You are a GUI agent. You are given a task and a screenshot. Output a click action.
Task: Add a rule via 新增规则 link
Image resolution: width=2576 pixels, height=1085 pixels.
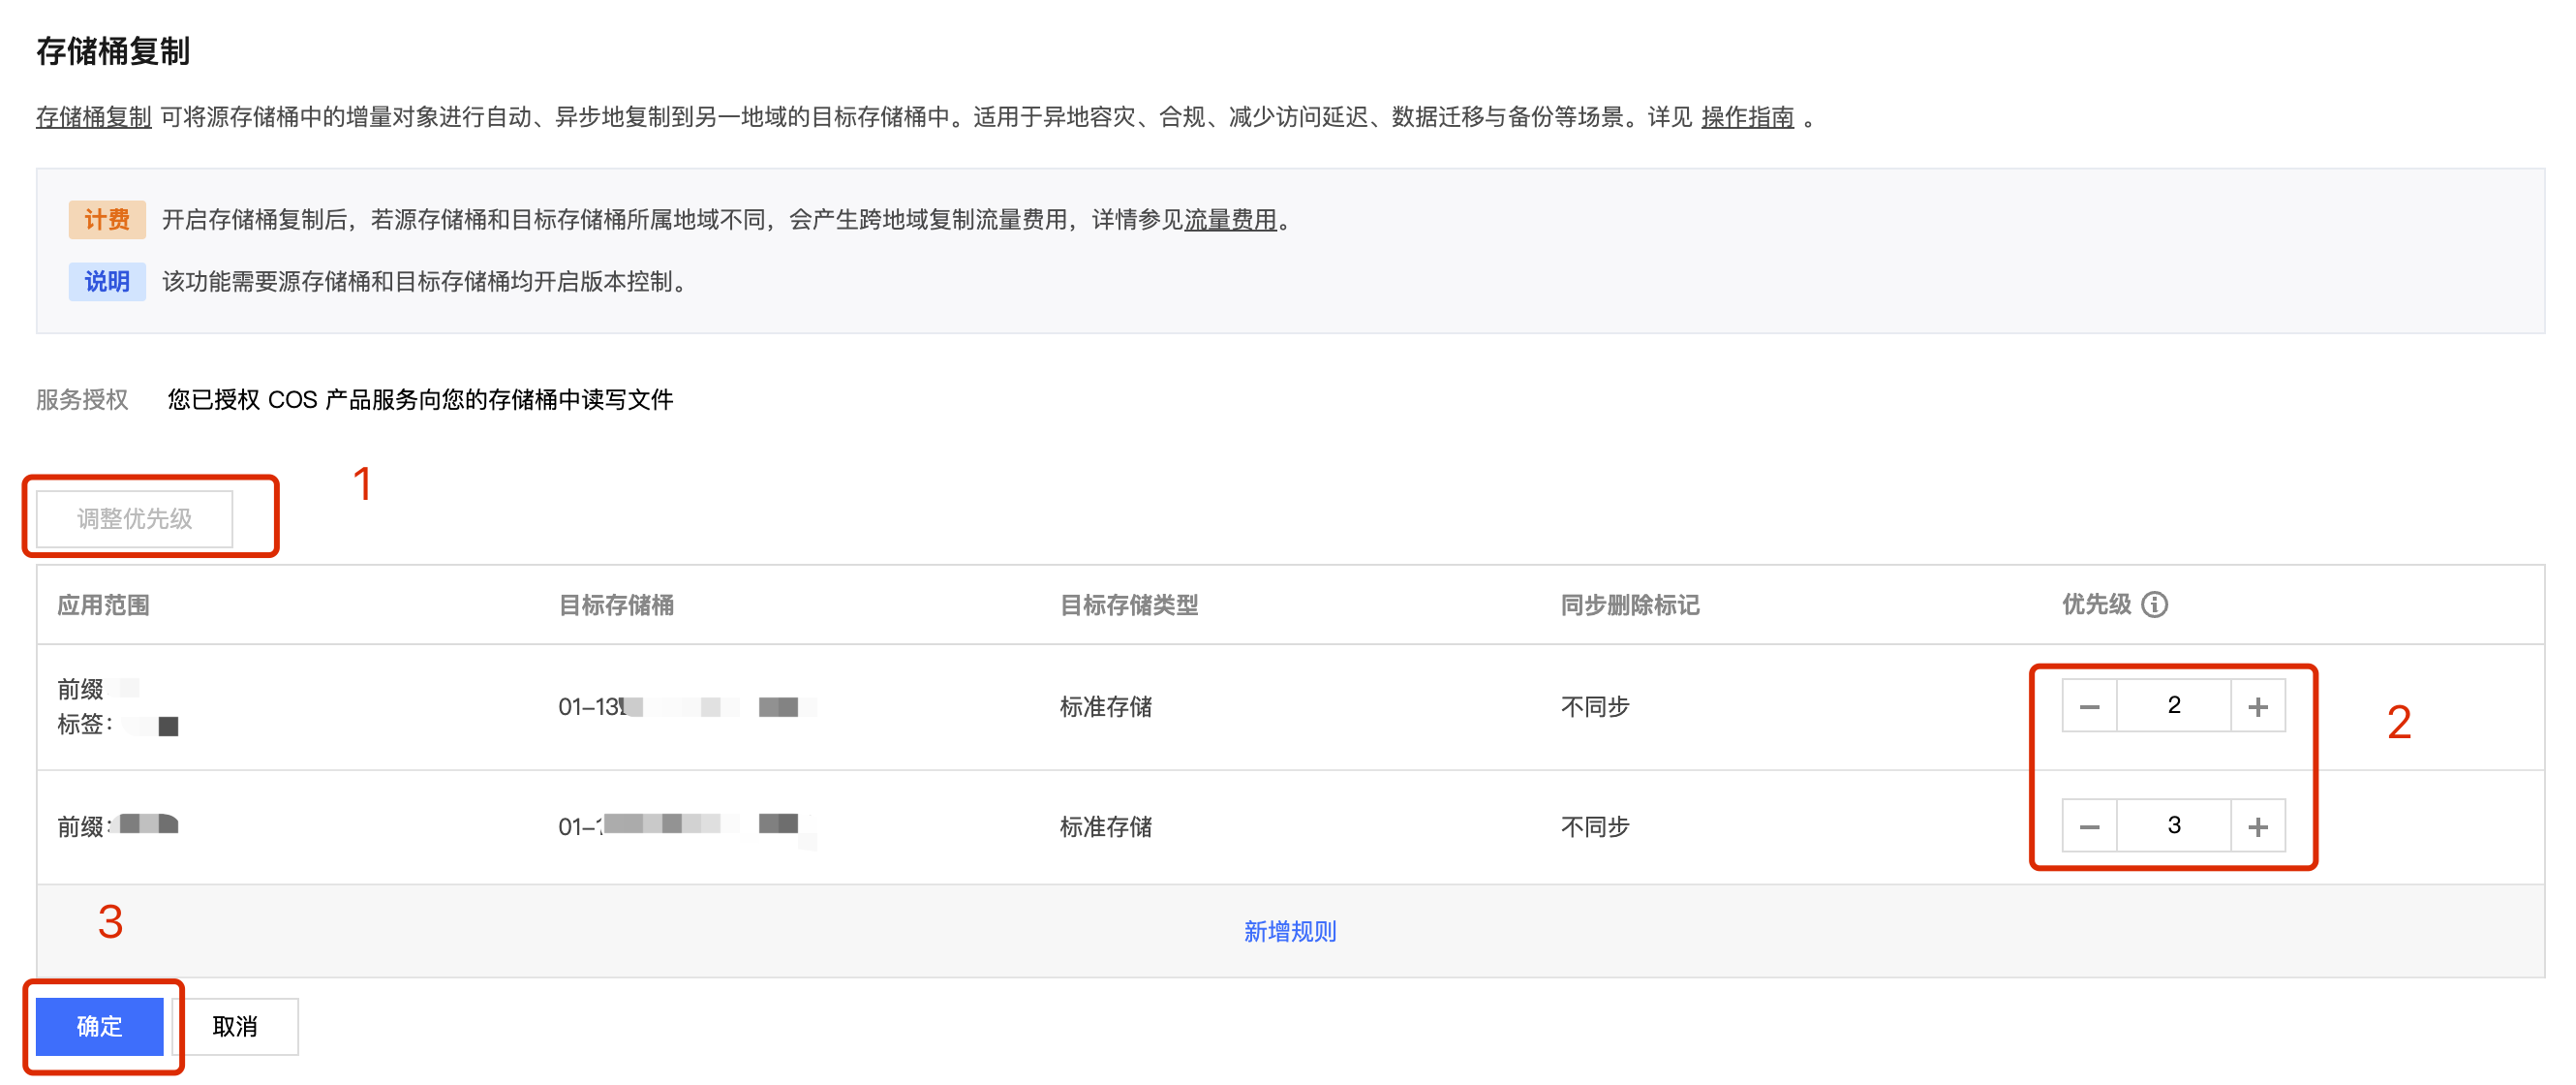pyautogui.click(x=1289, y=932)
